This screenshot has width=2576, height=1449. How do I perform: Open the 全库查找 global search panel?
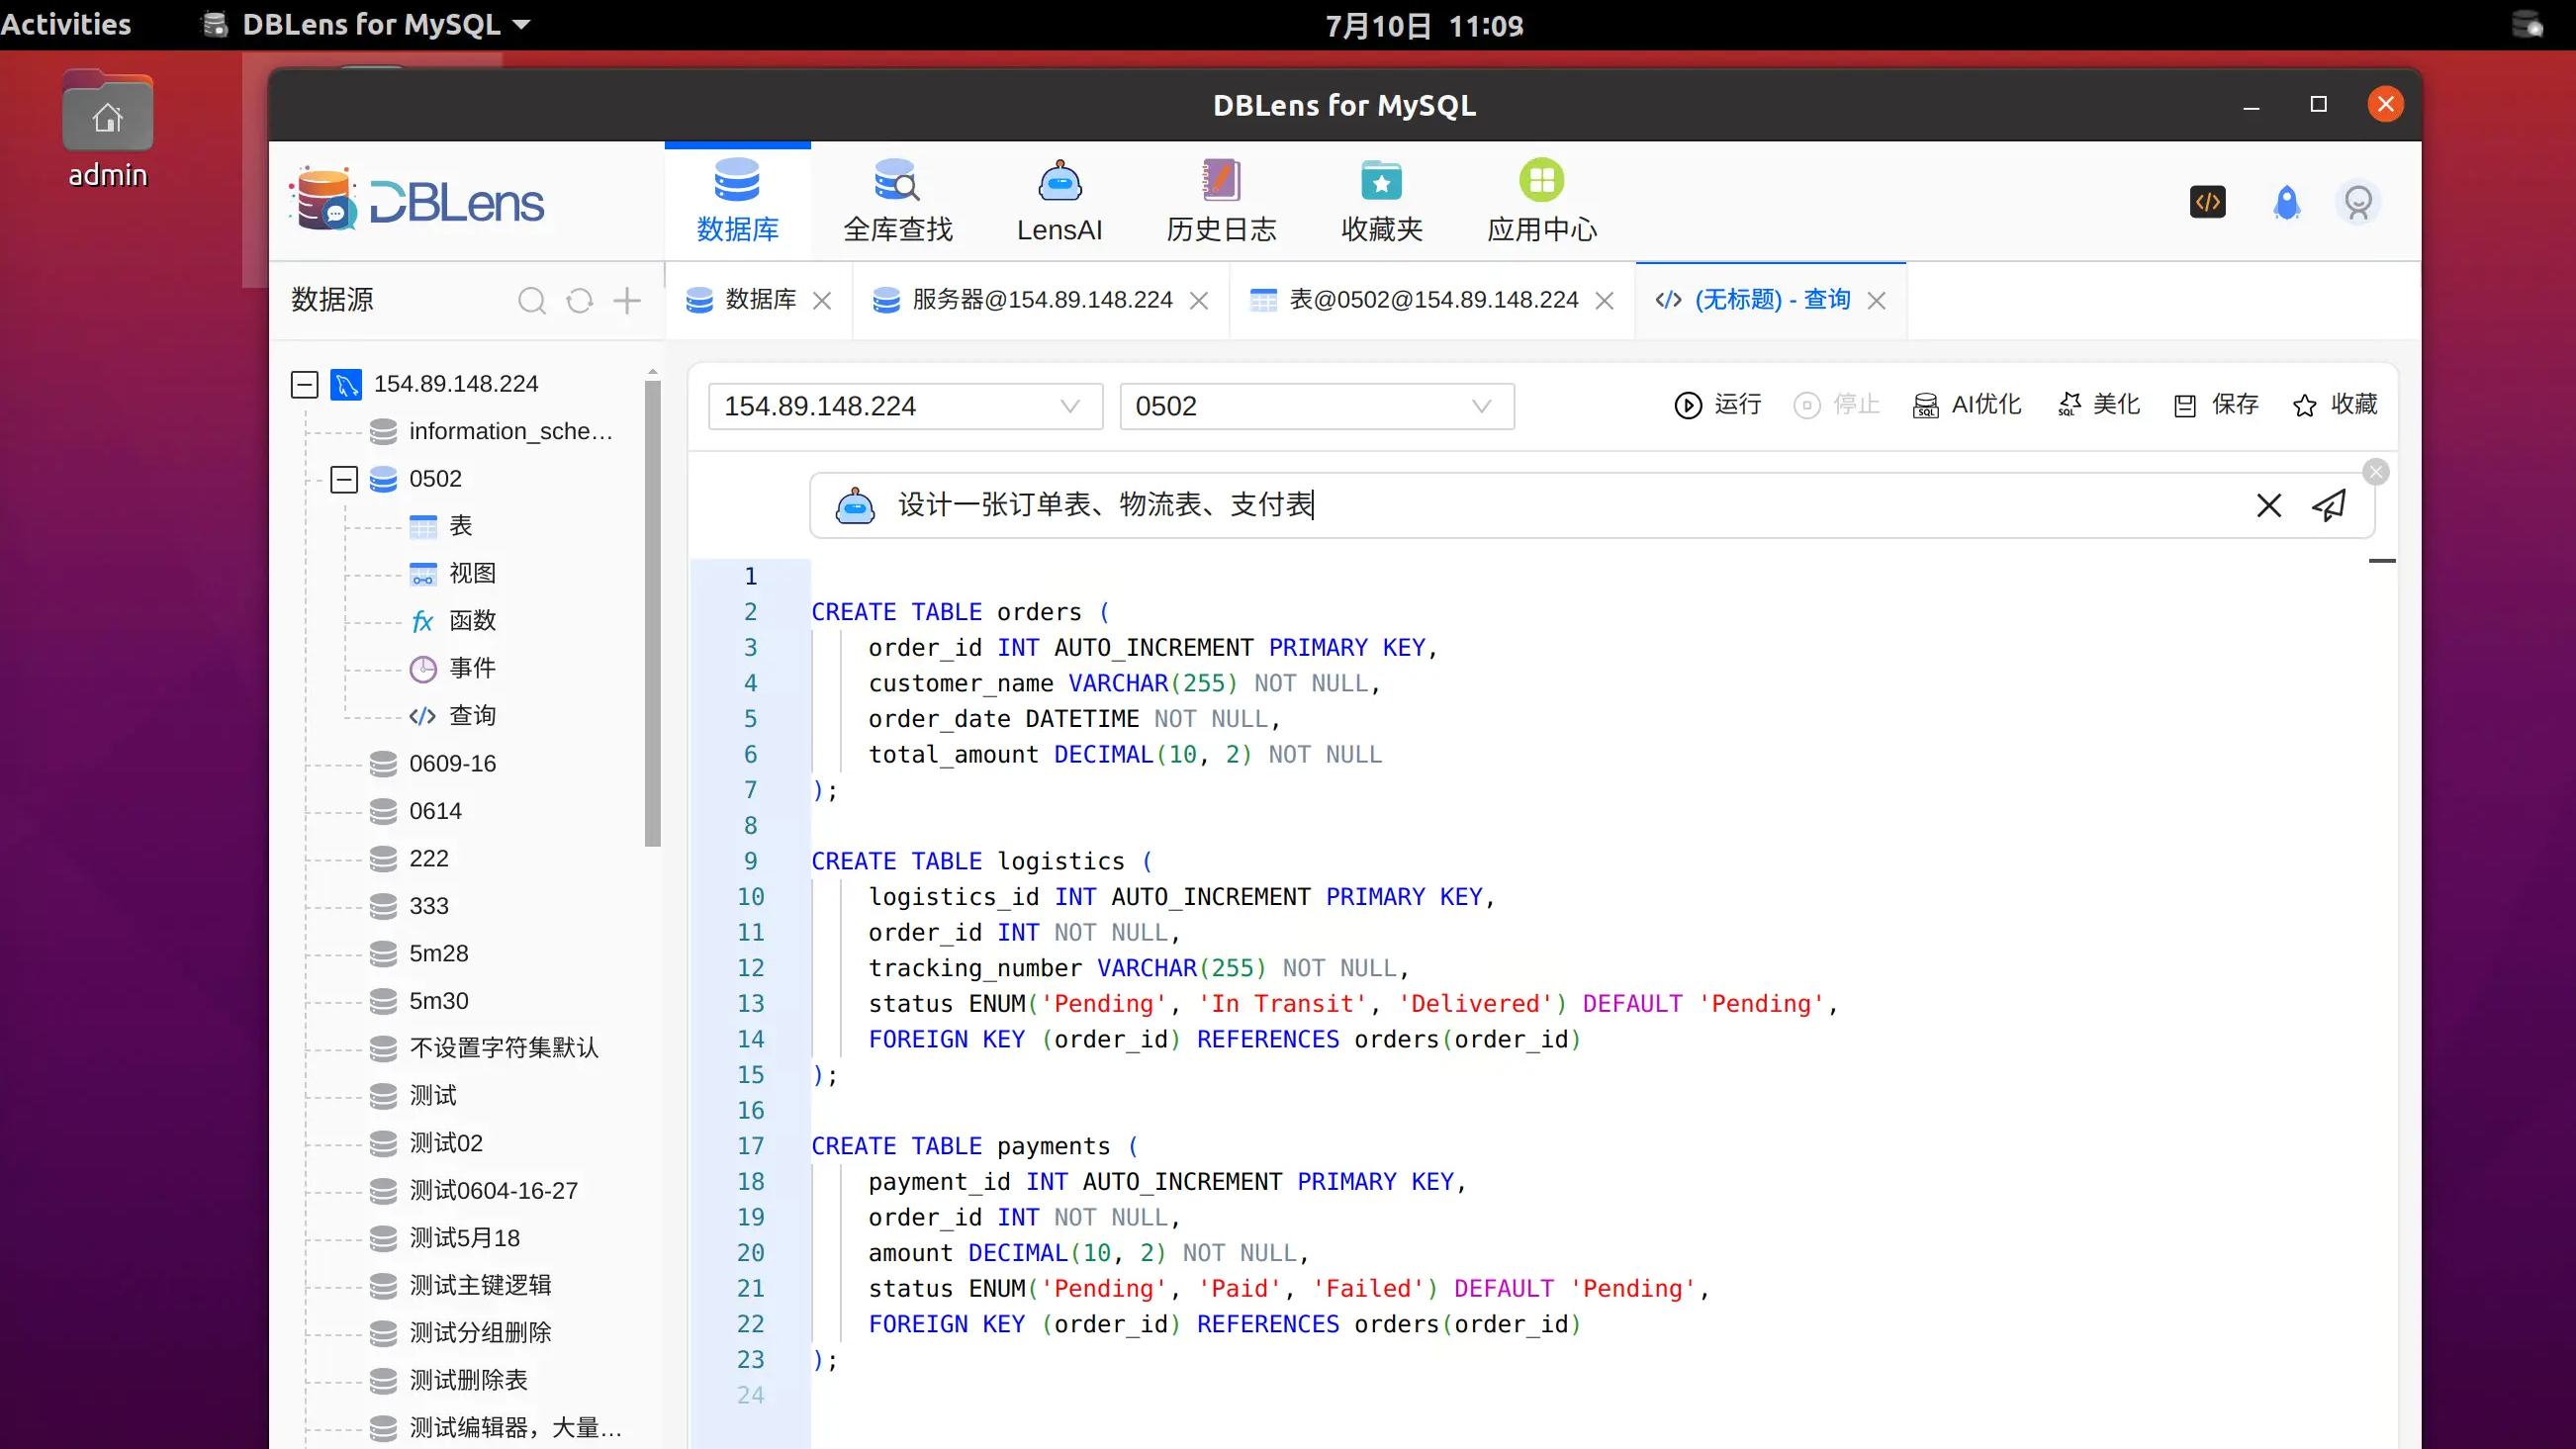(x=897, y=198)
